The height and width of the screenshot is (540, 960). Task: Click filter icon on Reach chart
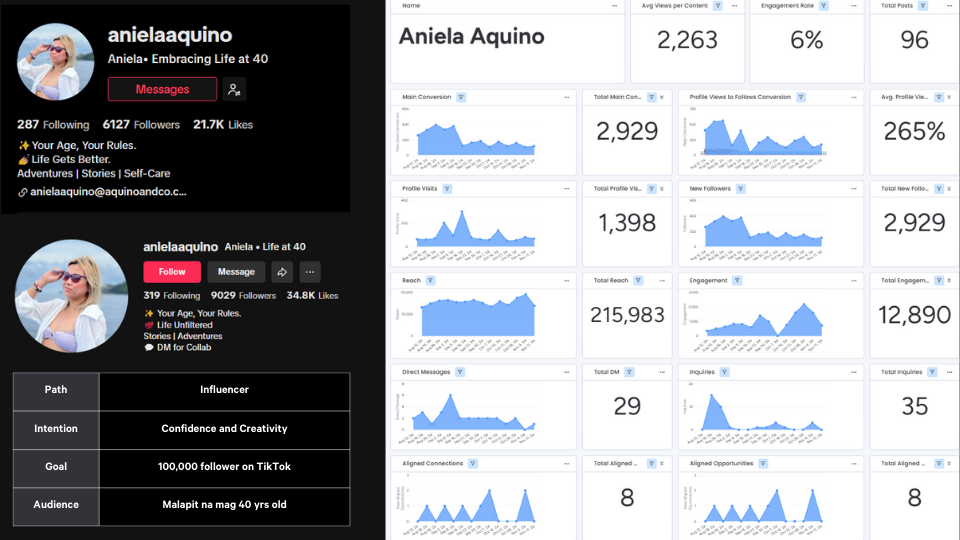430,280
